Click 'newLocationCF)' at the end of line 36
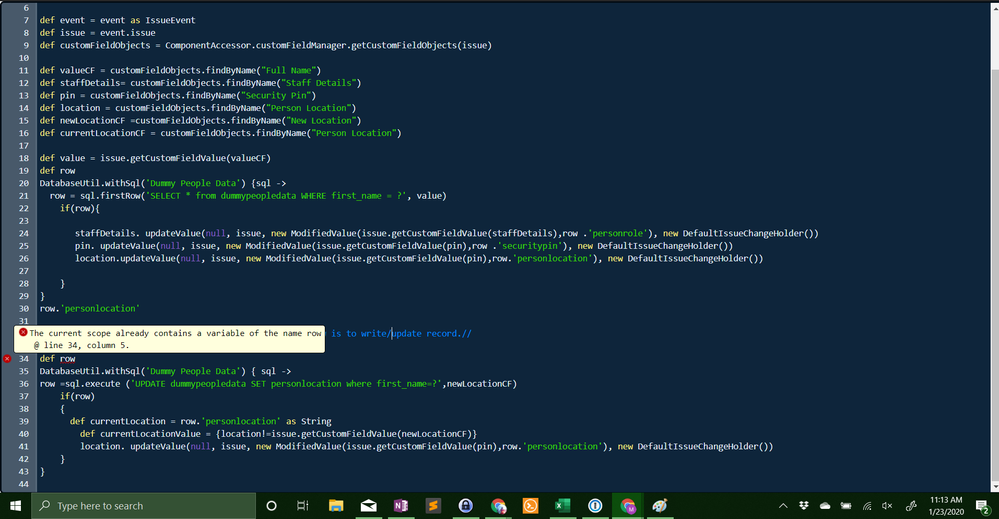This screenshot has width=999, height=519. click(482, 383)
